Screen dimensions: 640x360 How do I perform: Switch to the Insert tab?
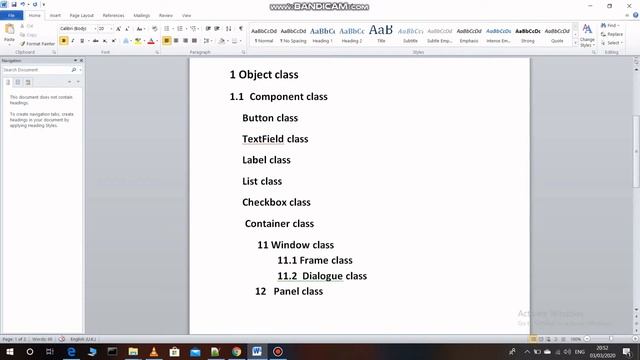click(x=55, y=16)
